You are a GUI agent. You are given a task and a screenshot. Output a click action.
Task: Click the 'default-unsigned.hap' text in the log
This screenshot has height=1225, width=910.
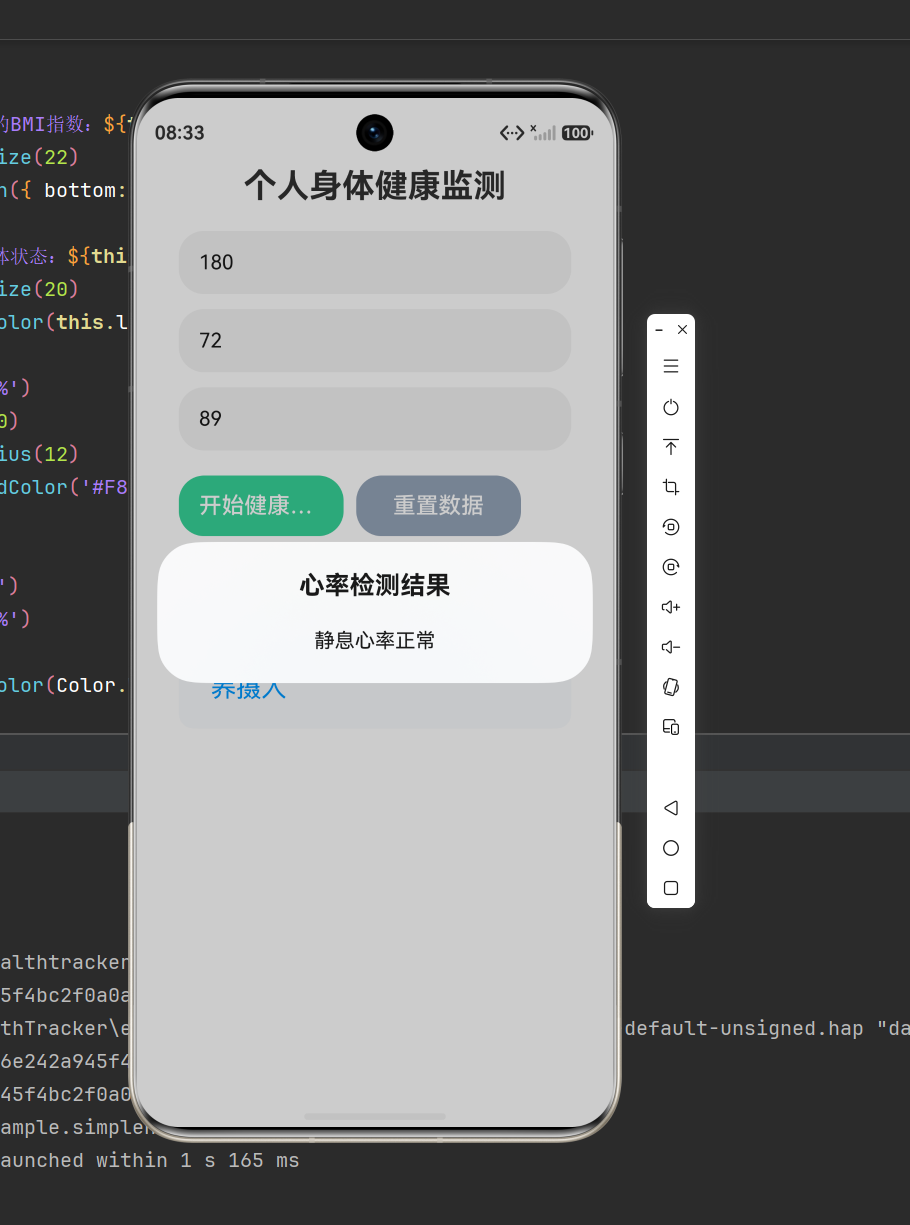pyautogui.click(x=744, y=1028)
